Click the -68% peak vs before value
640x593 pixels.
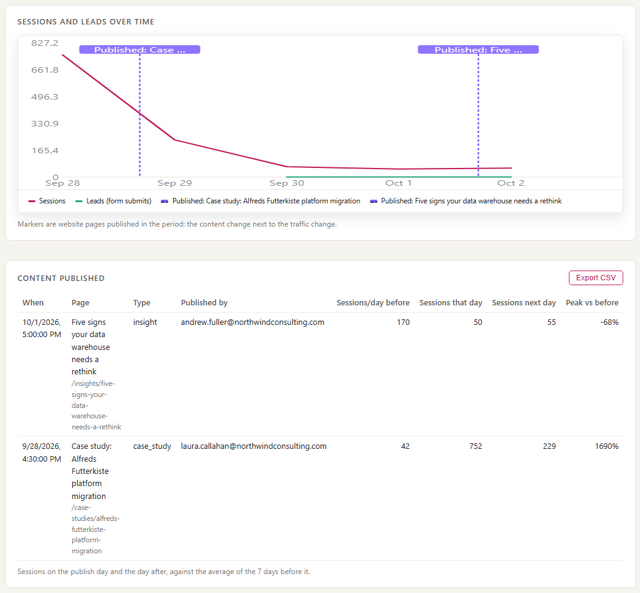[609, 322]
